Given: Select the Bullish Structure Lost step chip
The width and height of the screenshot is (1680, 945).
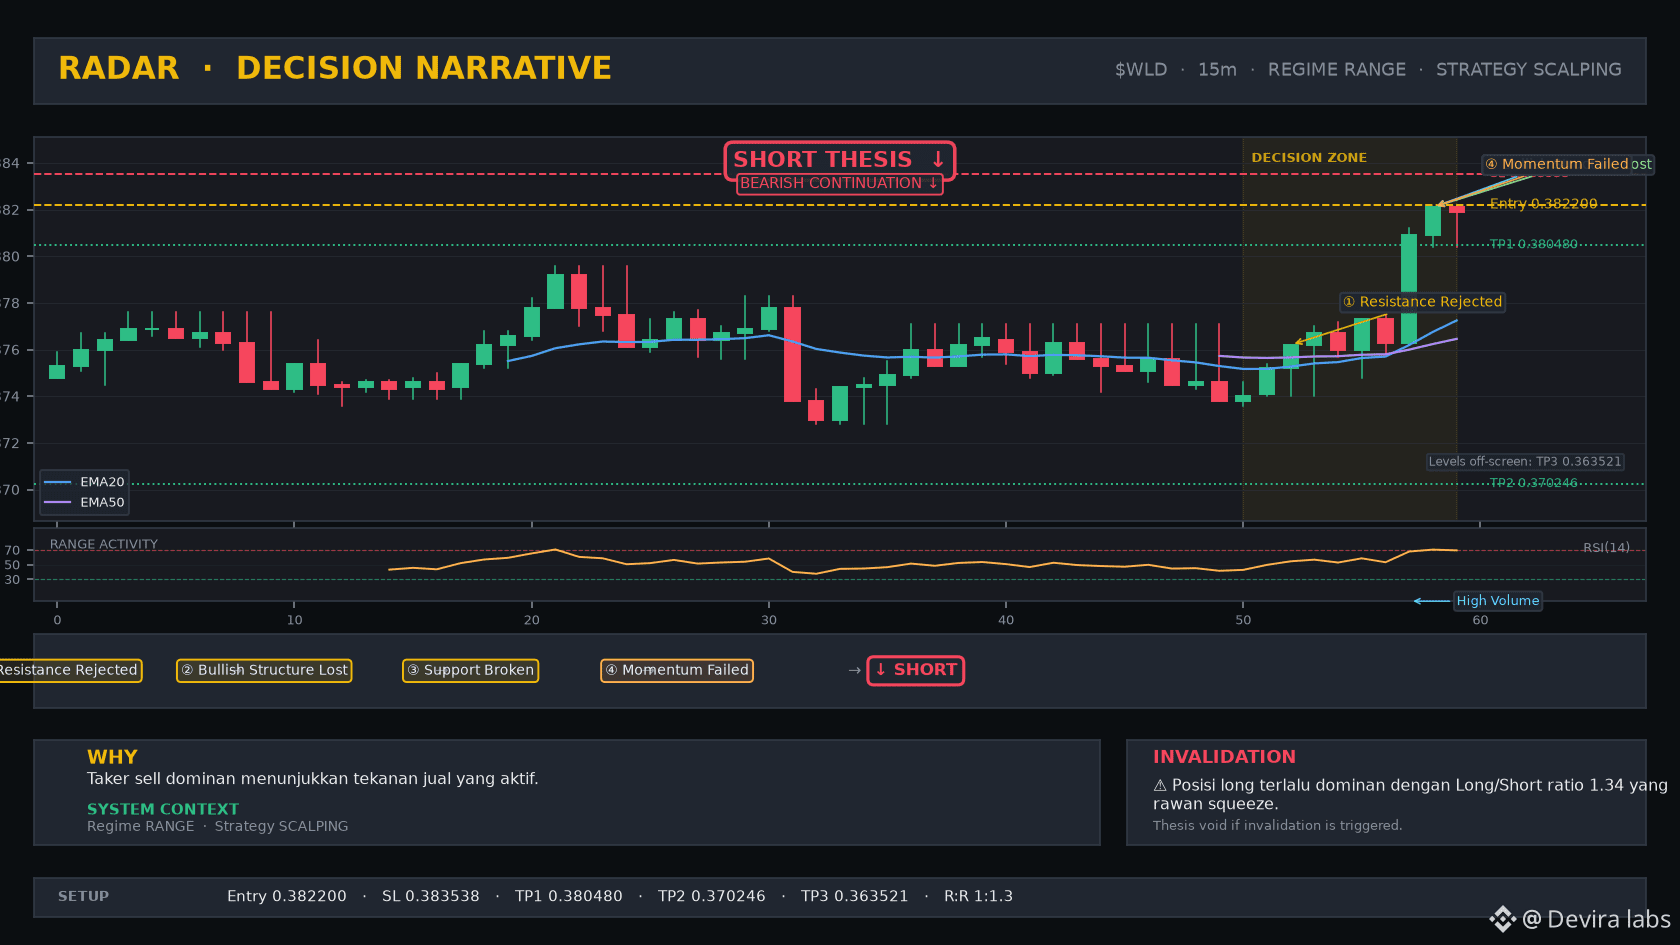Looking at the screenshot, I should tap(264, 670).
